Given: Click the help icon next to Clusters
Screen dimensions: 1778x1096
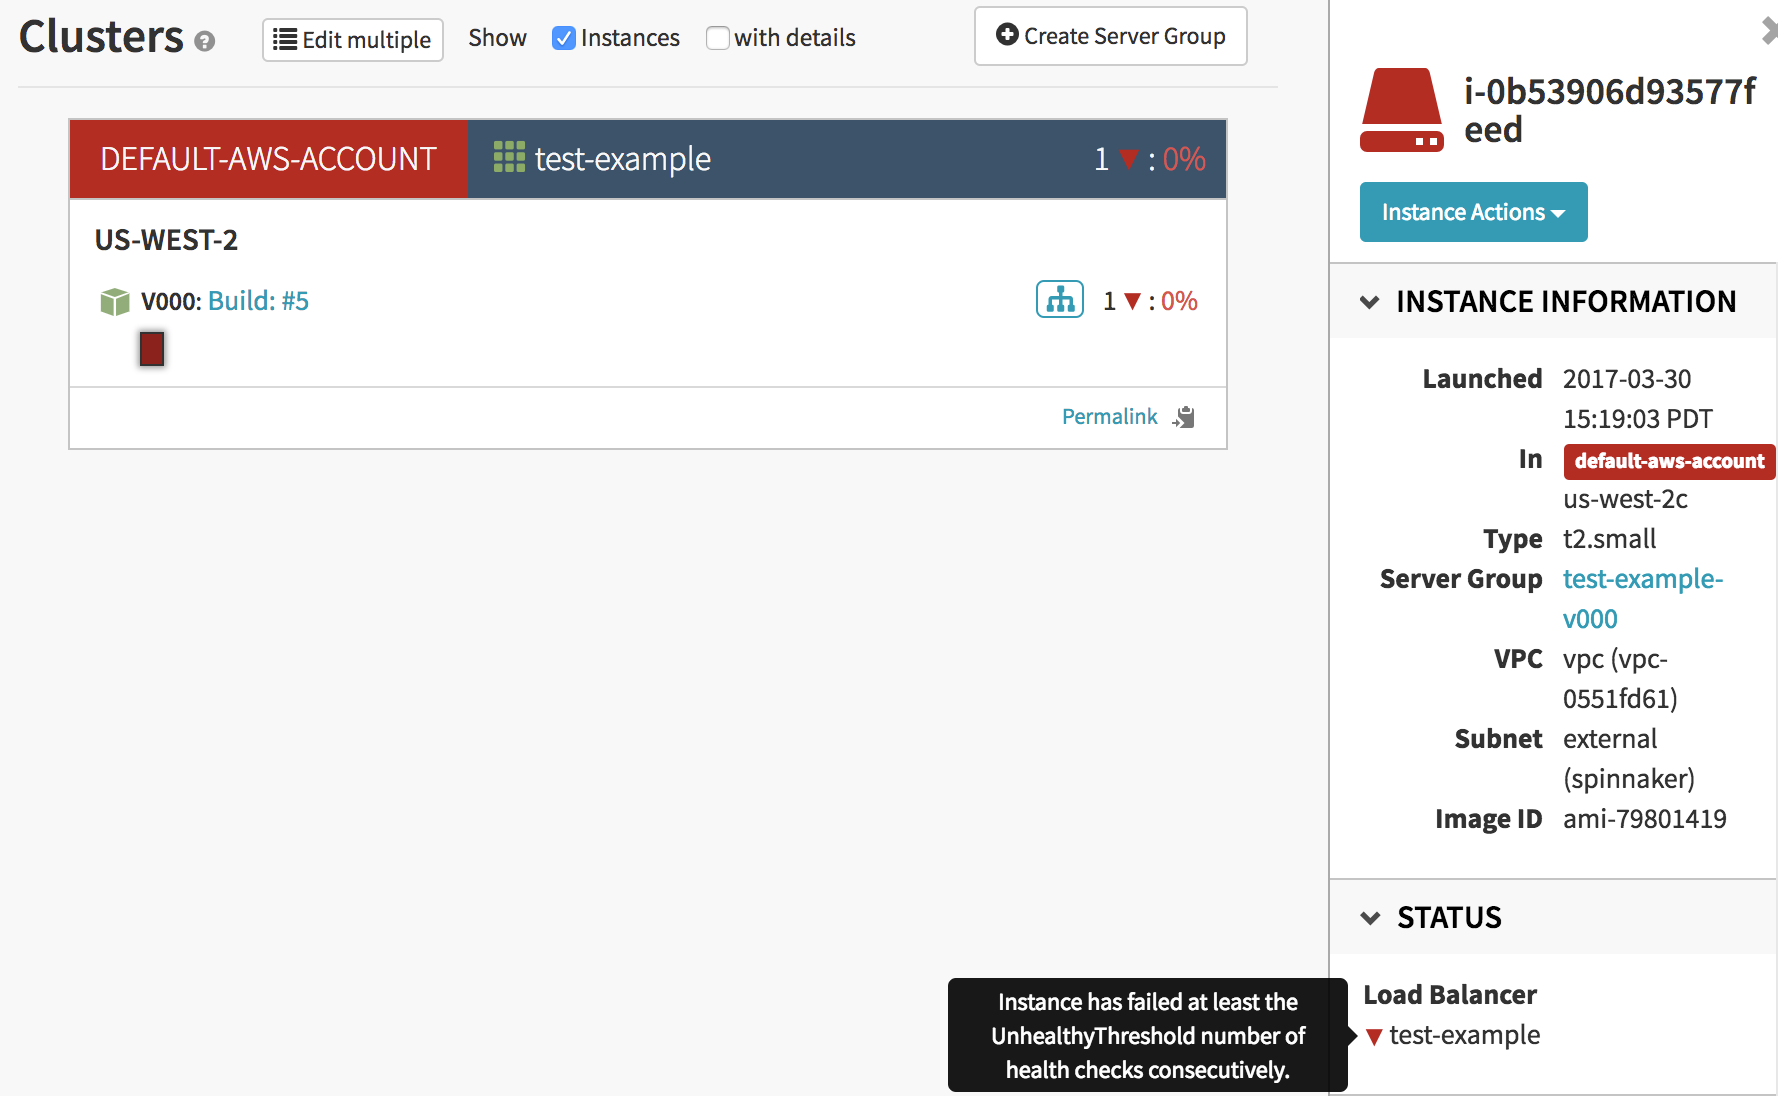Looking at the screenshot, I should pyautogui.click(x=205, y=41).
